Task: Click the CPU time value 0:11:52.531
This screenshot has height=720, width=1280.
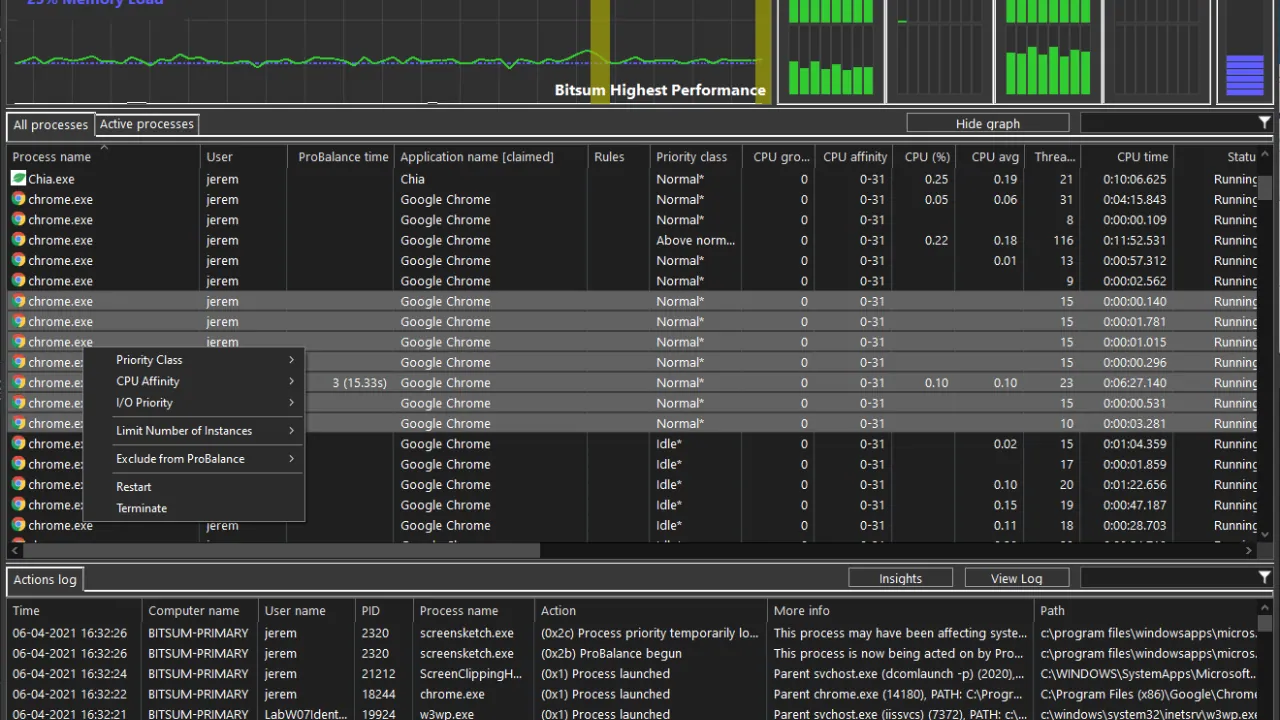Action: click(x=1134, y=240)
